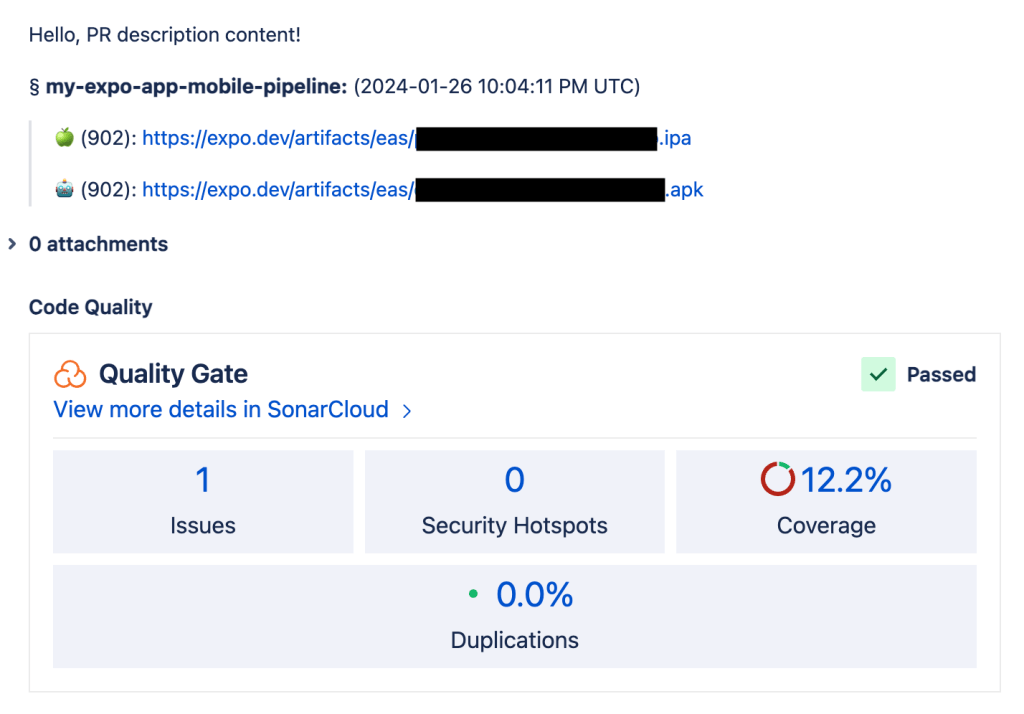
Task: Click the red Coverage donut chart icon
Action: 778,480
